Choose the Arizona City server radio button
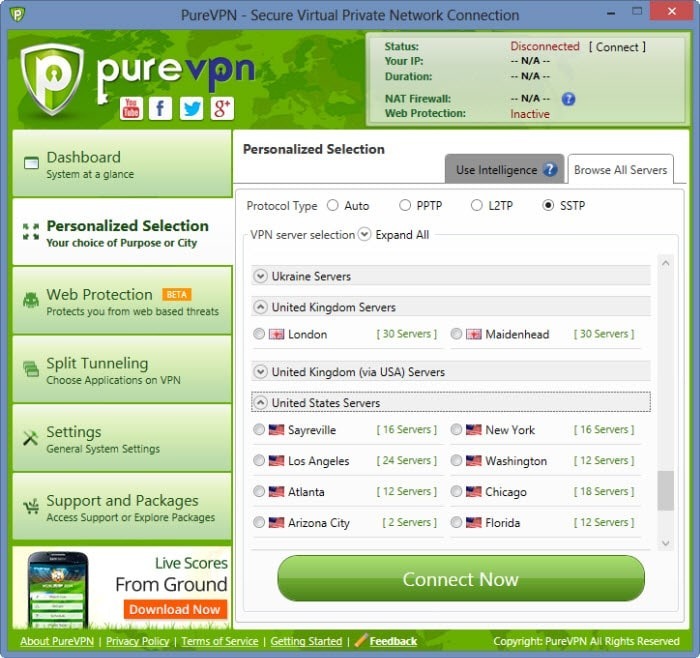700x658 pixels. coord(259,522)
